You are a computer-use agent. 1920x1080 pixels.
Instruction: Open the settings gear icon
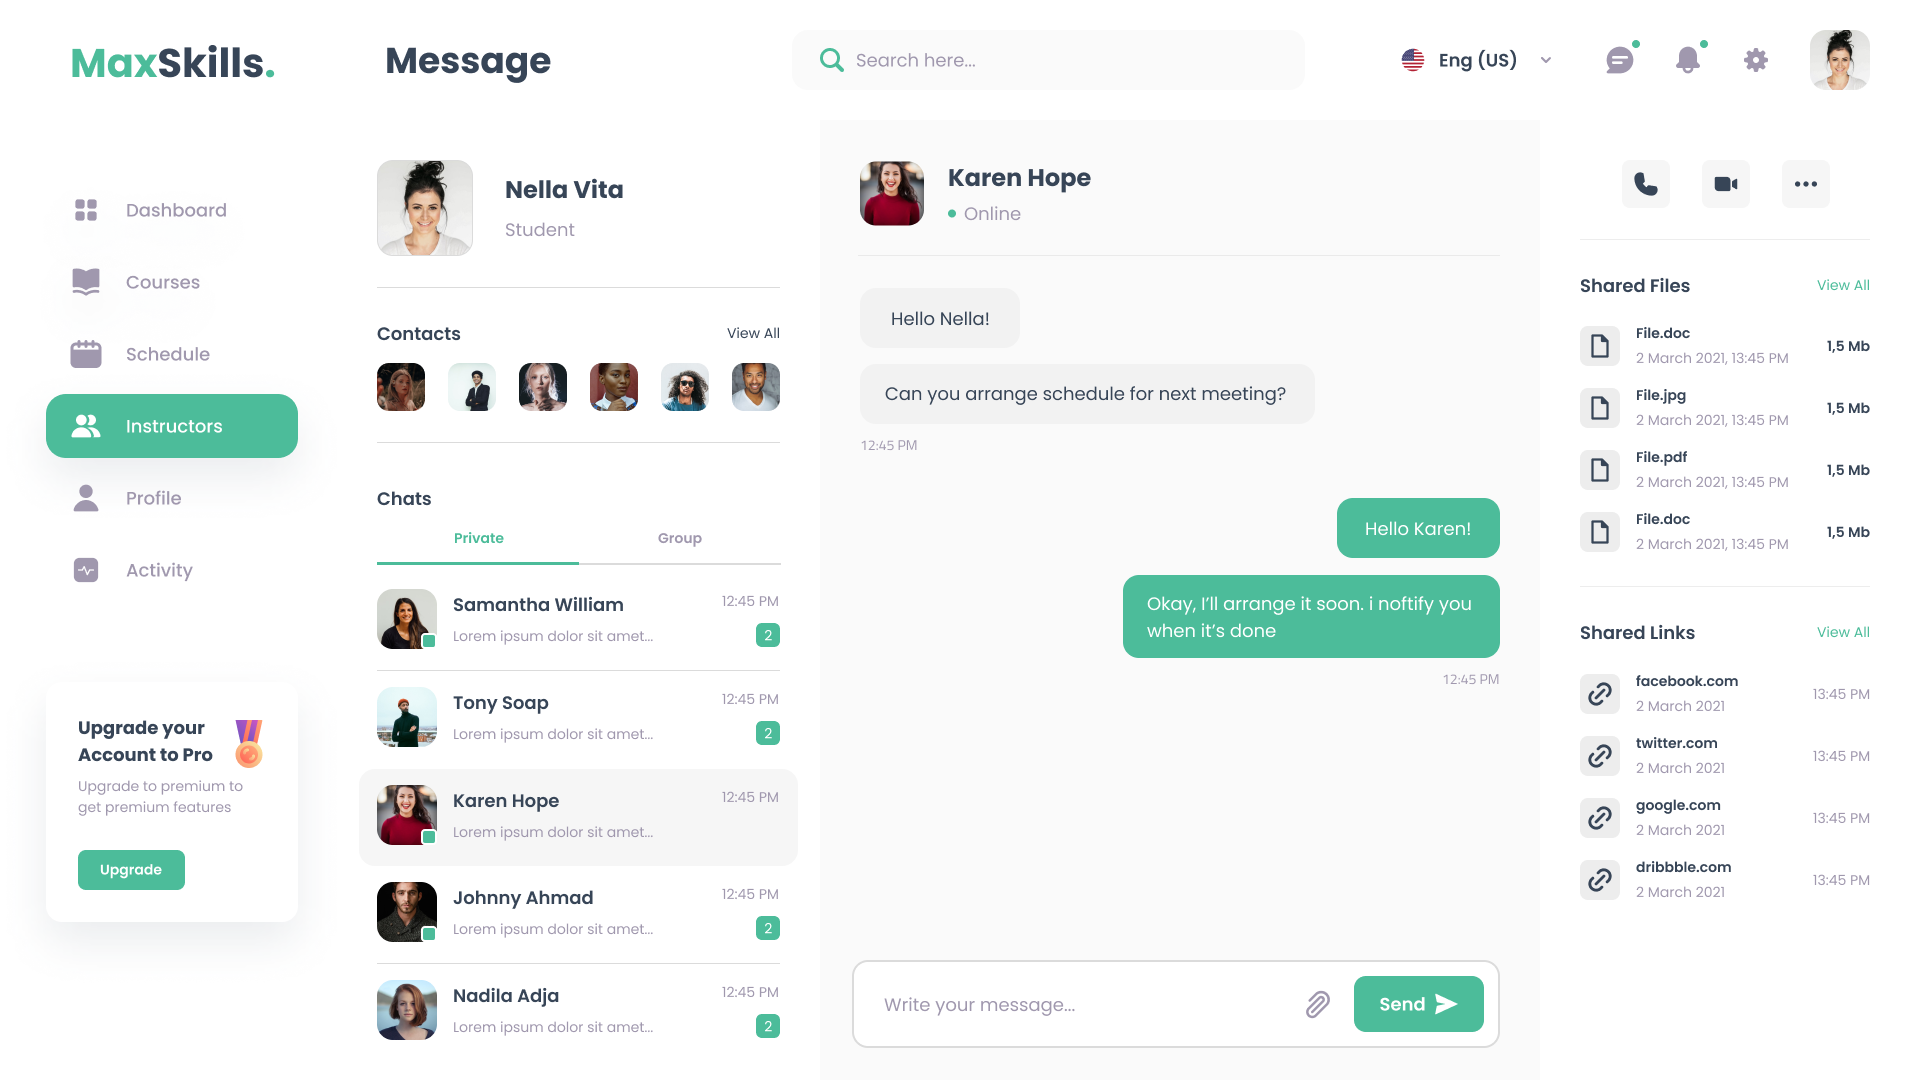[x=1756, y=60]
